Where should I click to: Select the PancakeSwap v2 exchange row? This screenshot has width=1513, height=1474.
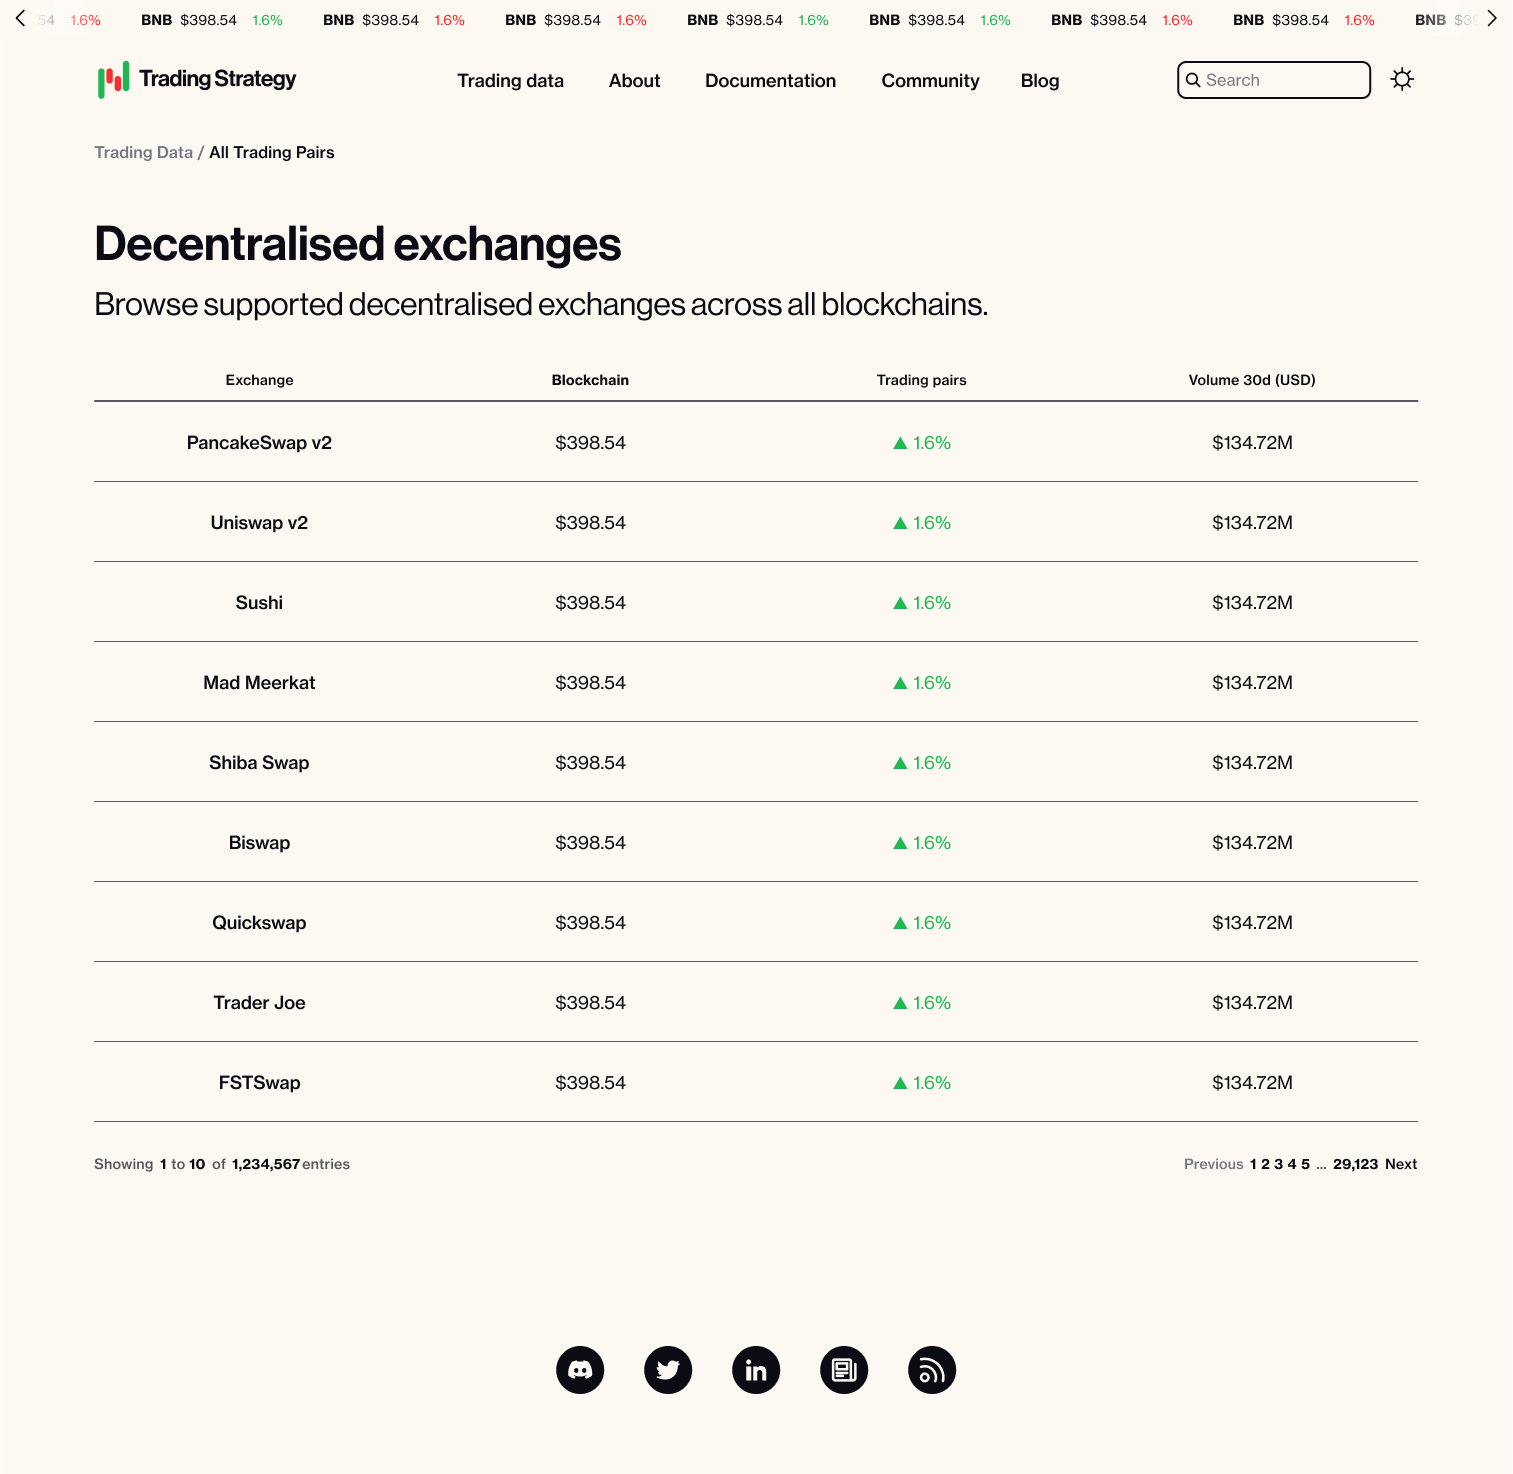259,442
